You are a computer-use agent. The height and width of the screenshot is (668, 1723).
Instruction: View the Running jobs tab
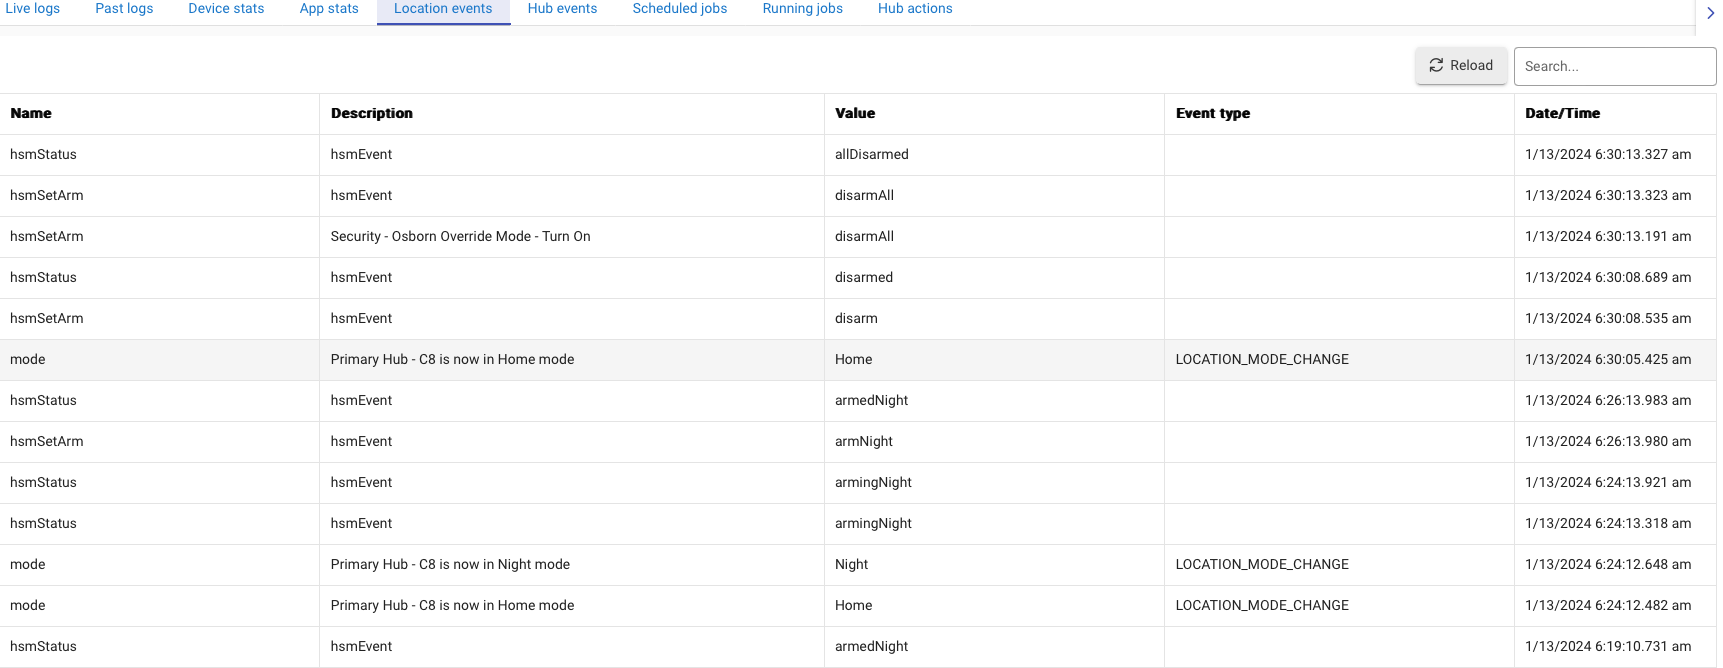pyautogui.click(x=802, y=9)
